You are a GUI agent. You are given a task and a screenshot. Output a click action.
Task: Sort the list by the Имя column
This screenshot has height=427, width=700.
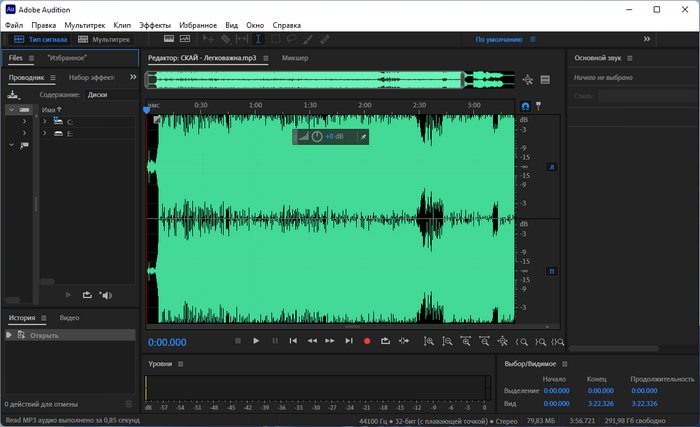point(51,109)
